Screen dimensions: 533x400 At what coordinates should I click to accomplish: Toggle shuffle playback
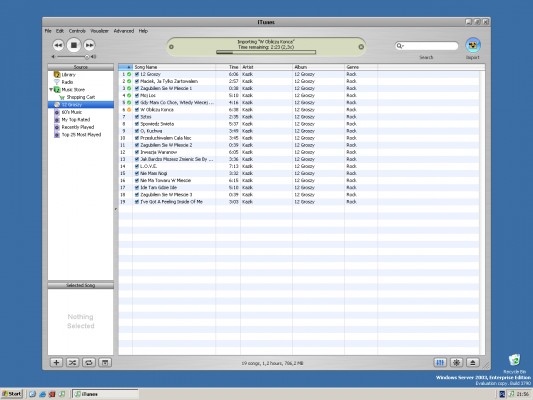pyautogui.click(x=72, y=363)
